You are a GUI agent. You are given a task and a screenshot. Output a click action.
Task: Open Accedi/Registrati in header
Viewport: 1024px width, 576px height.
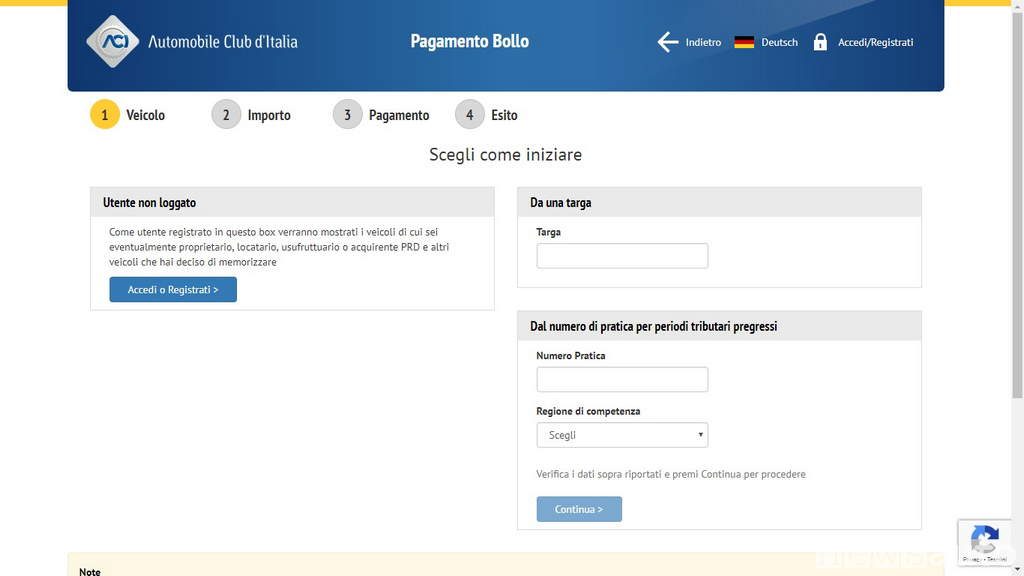pyautogui.click(x=875, y=42)
